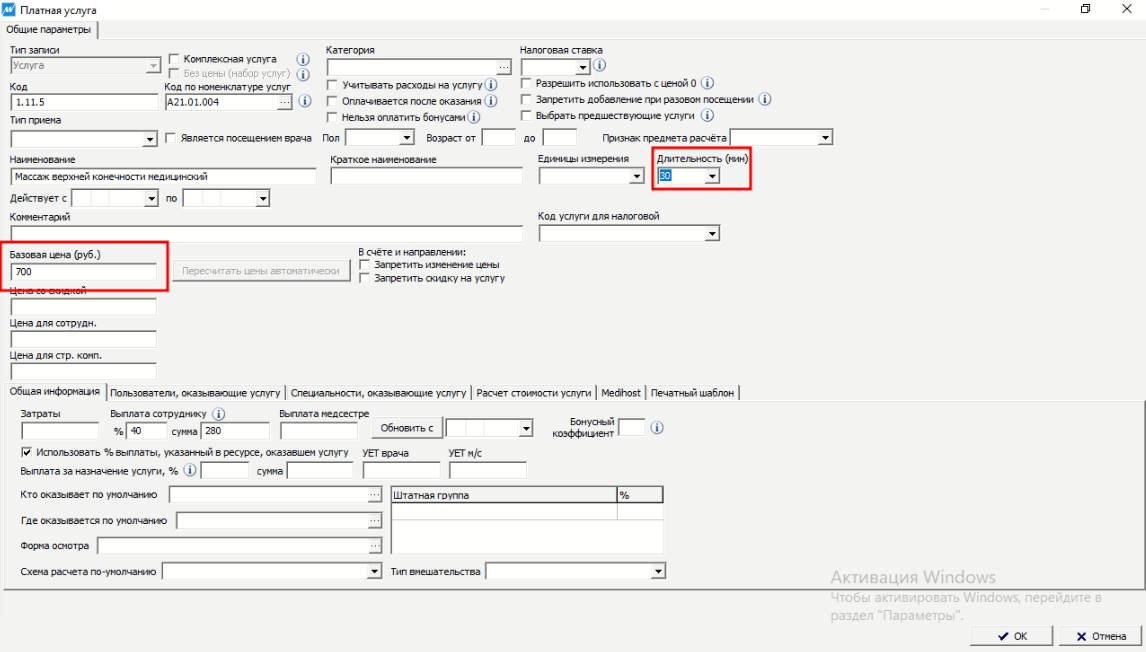Click the Обновить с button

coord(406,429)
